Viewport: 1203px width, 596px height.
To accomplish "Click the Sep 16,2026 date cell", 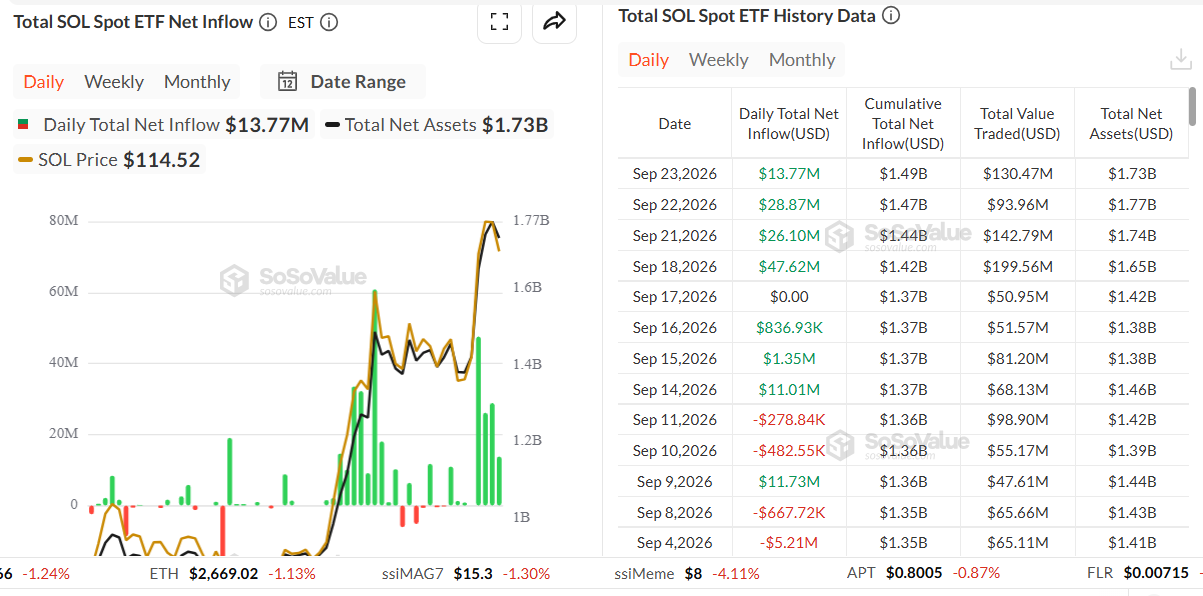I will click(x=675, y=328).
